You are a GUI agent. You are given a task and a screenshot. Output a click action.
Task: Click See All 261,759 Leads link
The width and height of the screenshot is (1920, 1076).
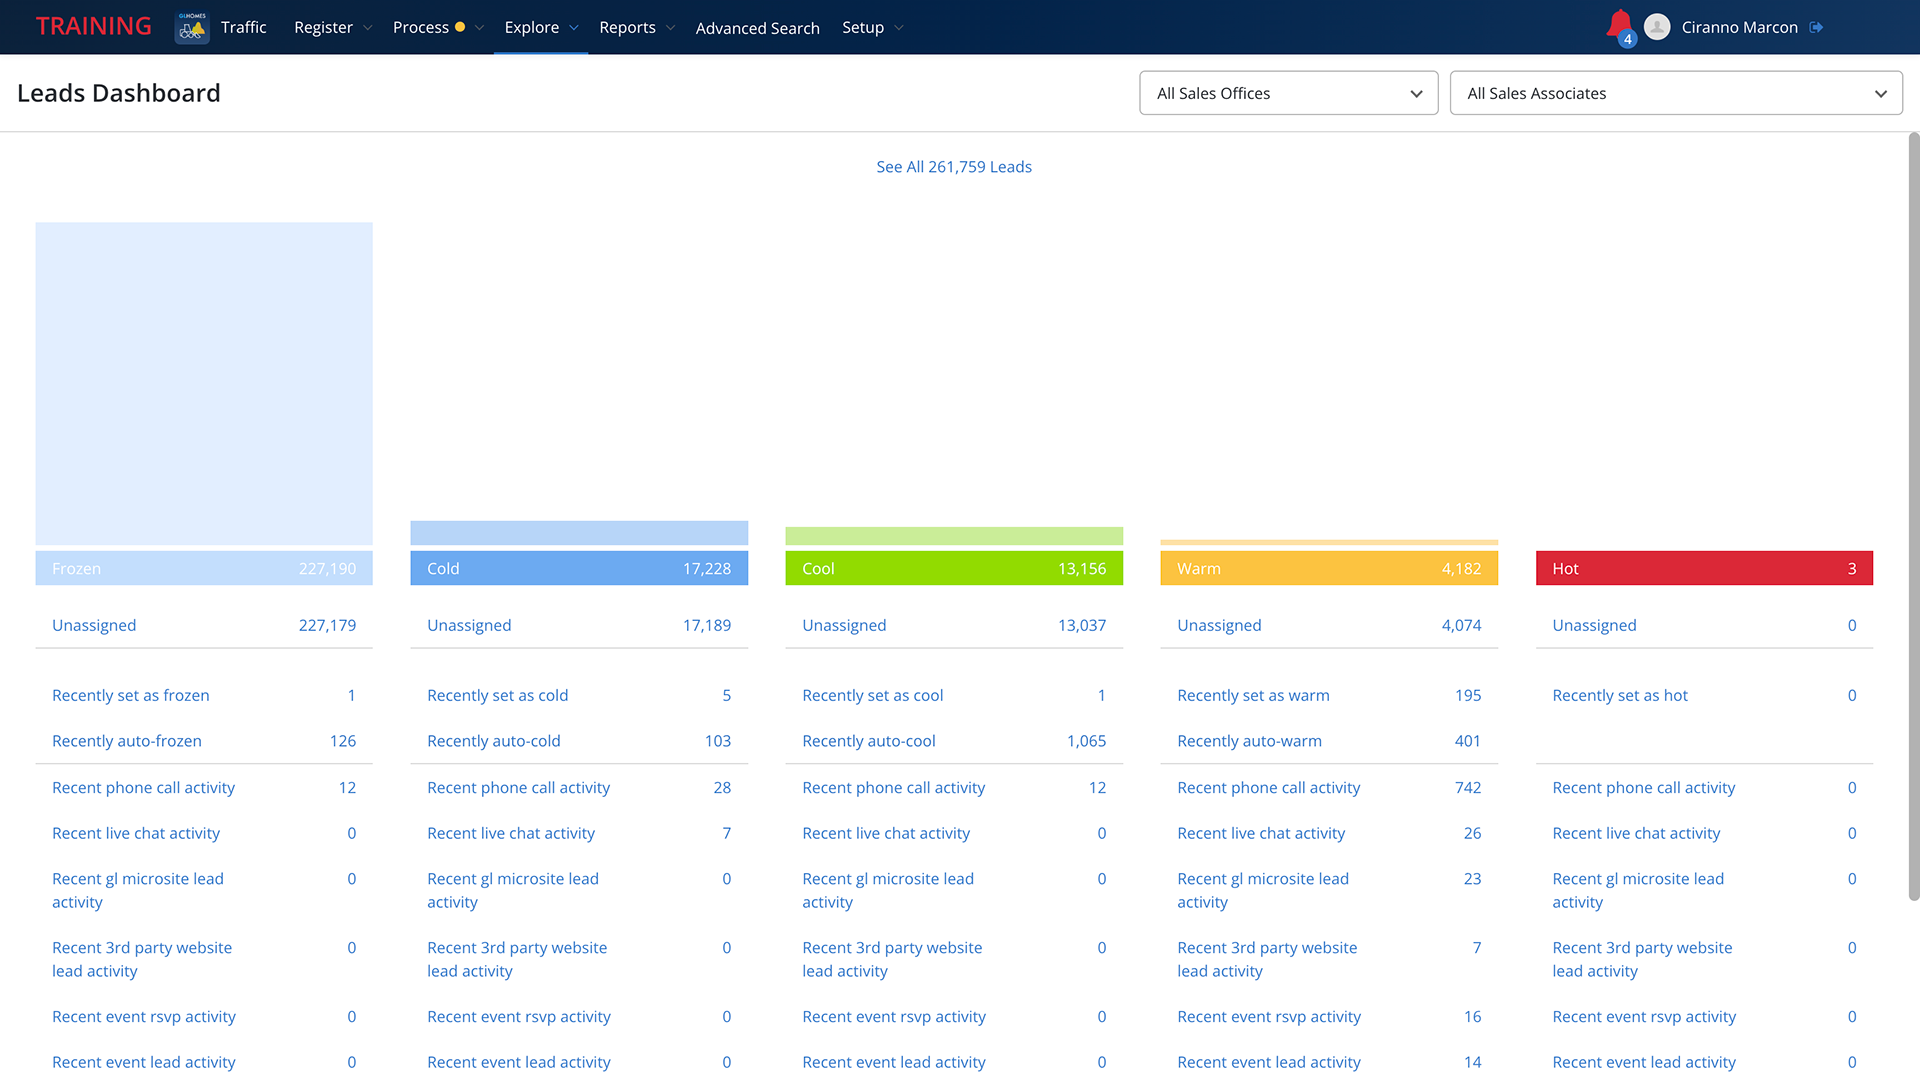954,167
